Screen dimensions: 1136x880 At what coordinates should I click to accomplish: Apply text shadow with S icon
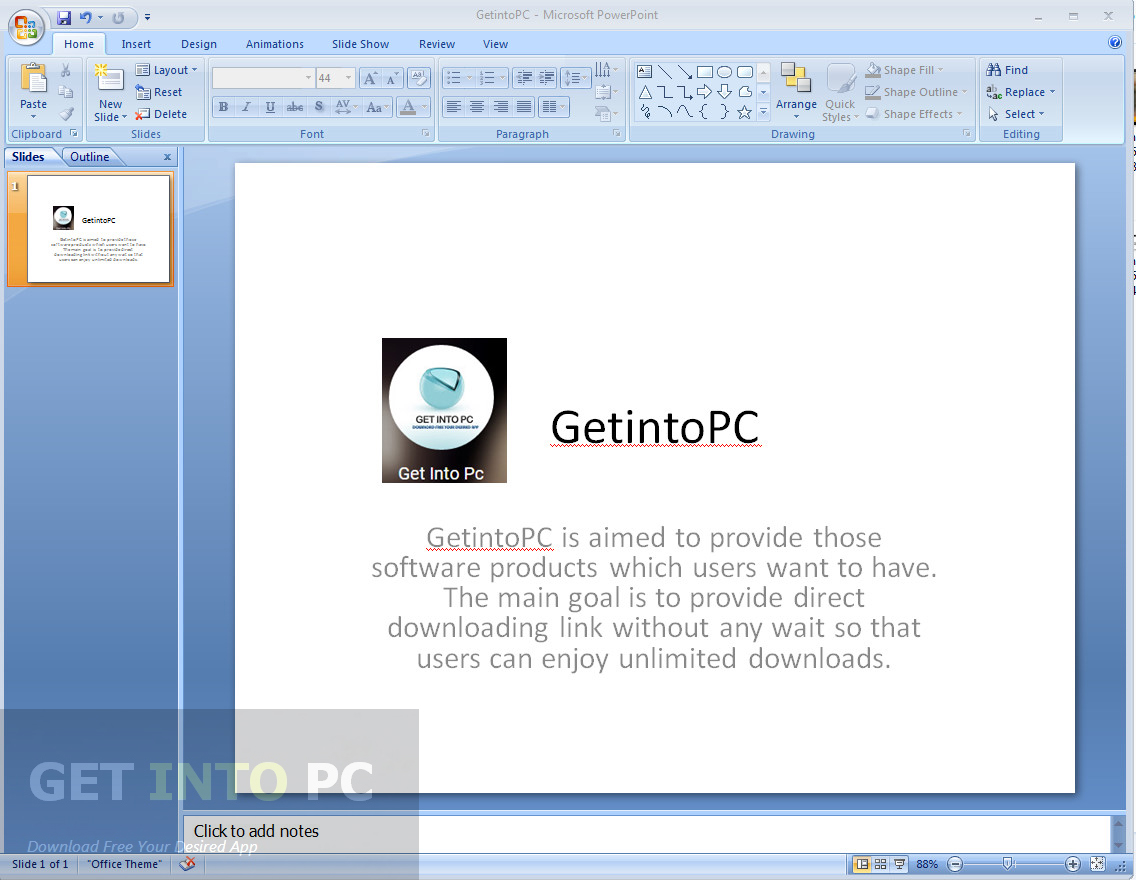[x=319, y=107]
